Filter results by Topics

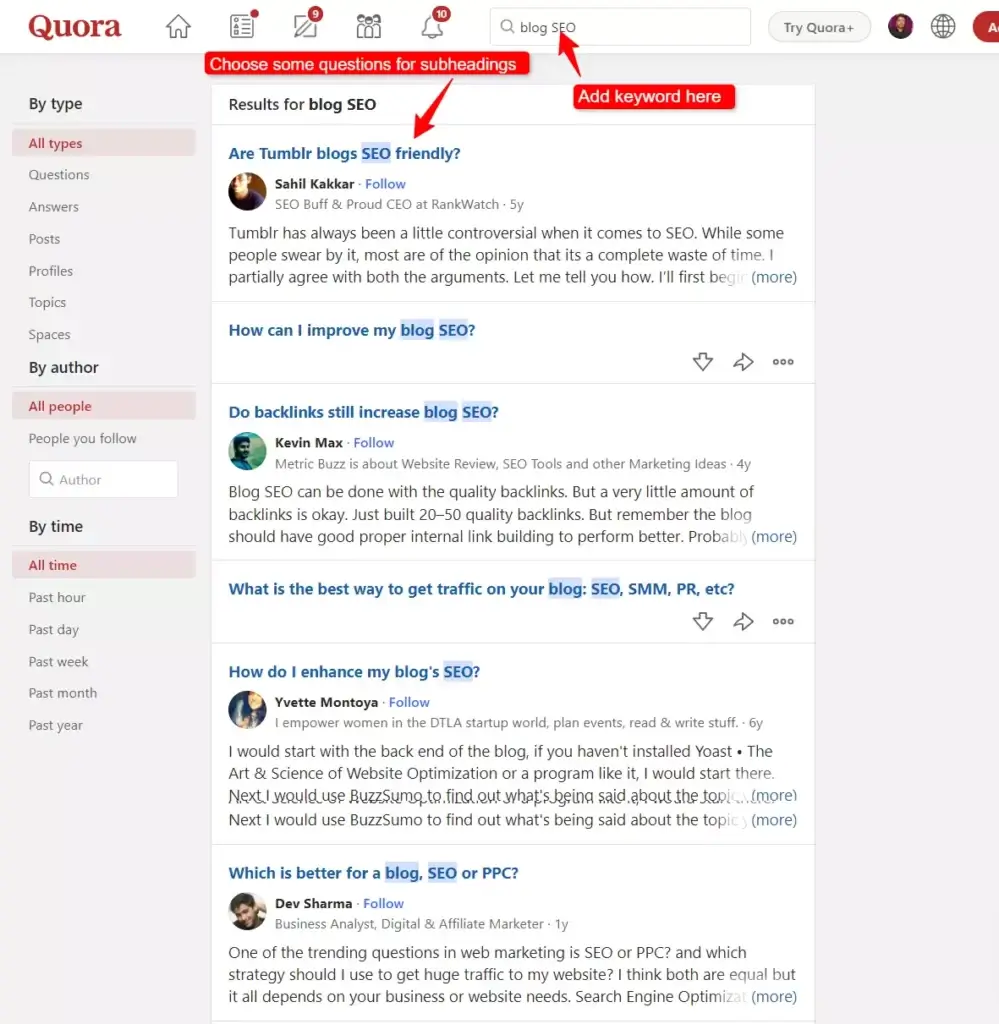tap(47, 302)
